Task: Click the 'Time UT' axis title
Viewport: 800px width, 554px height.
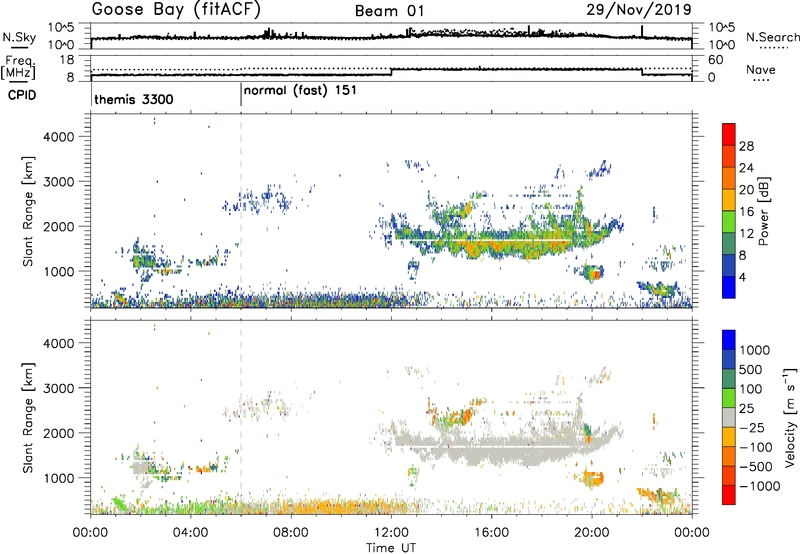Action: point(391,548)
